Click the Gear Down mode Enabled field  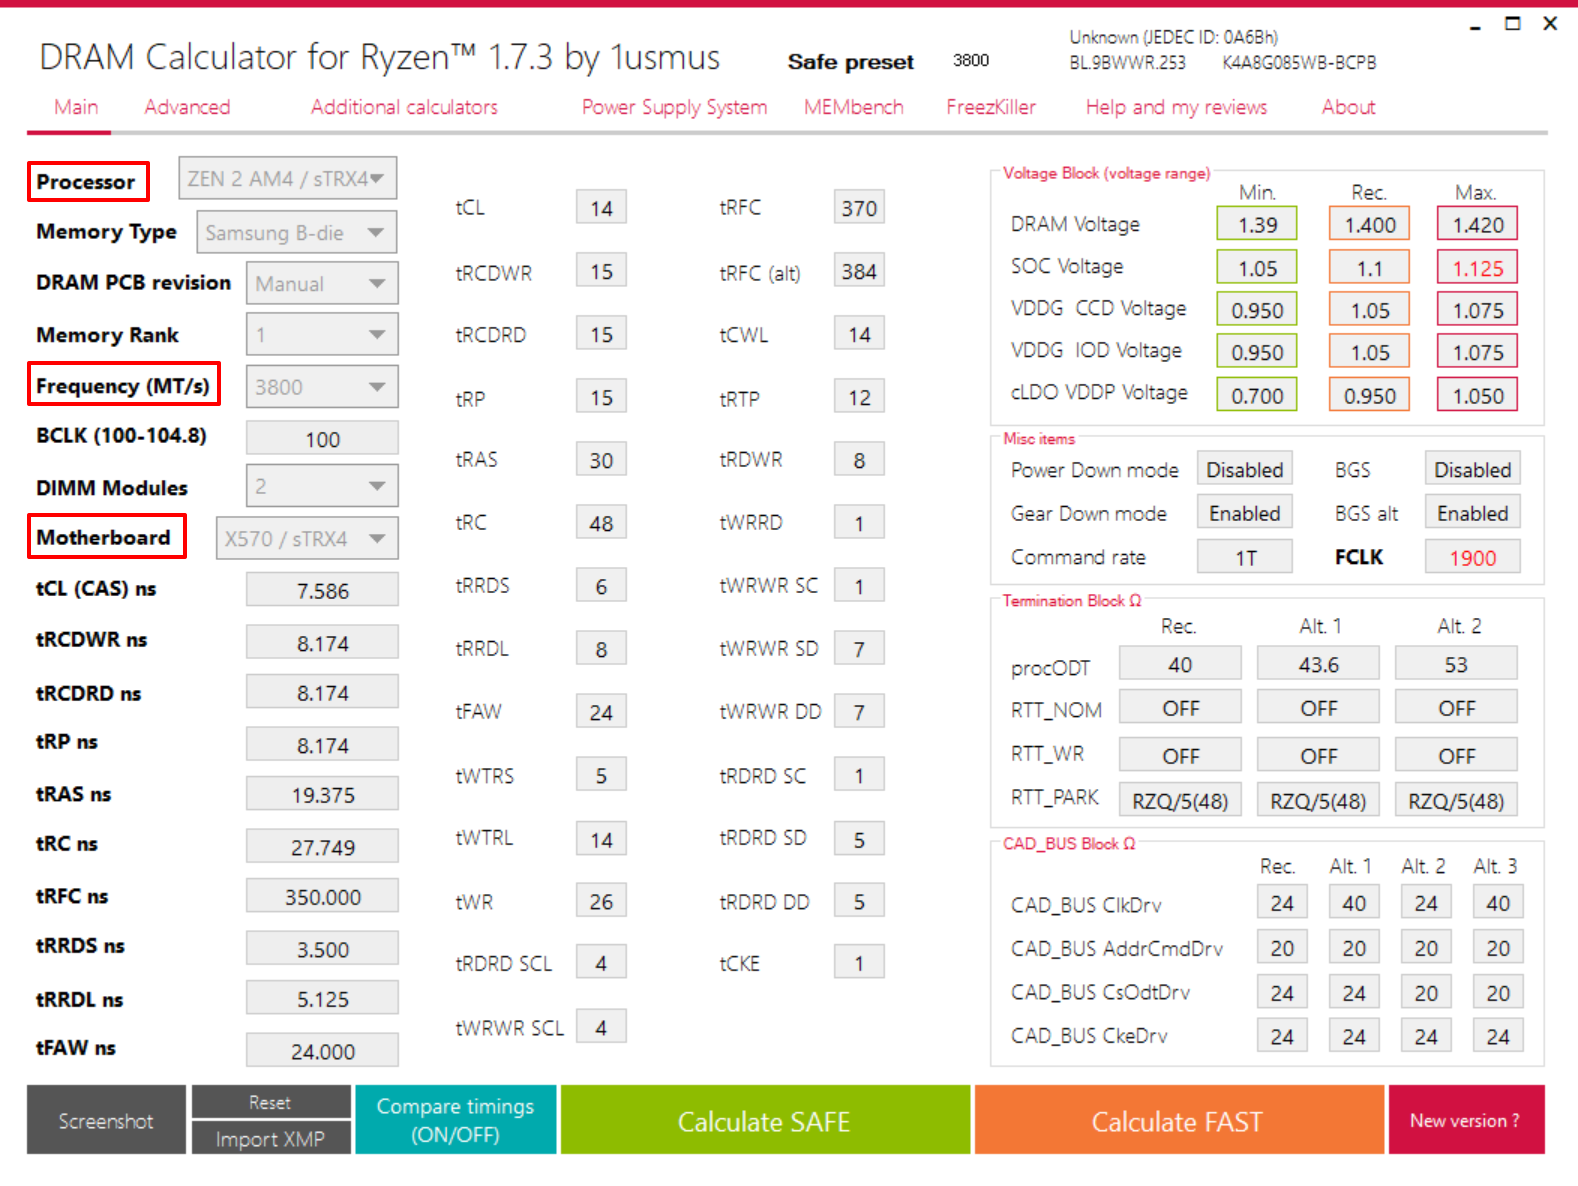tap(1244, 512)
